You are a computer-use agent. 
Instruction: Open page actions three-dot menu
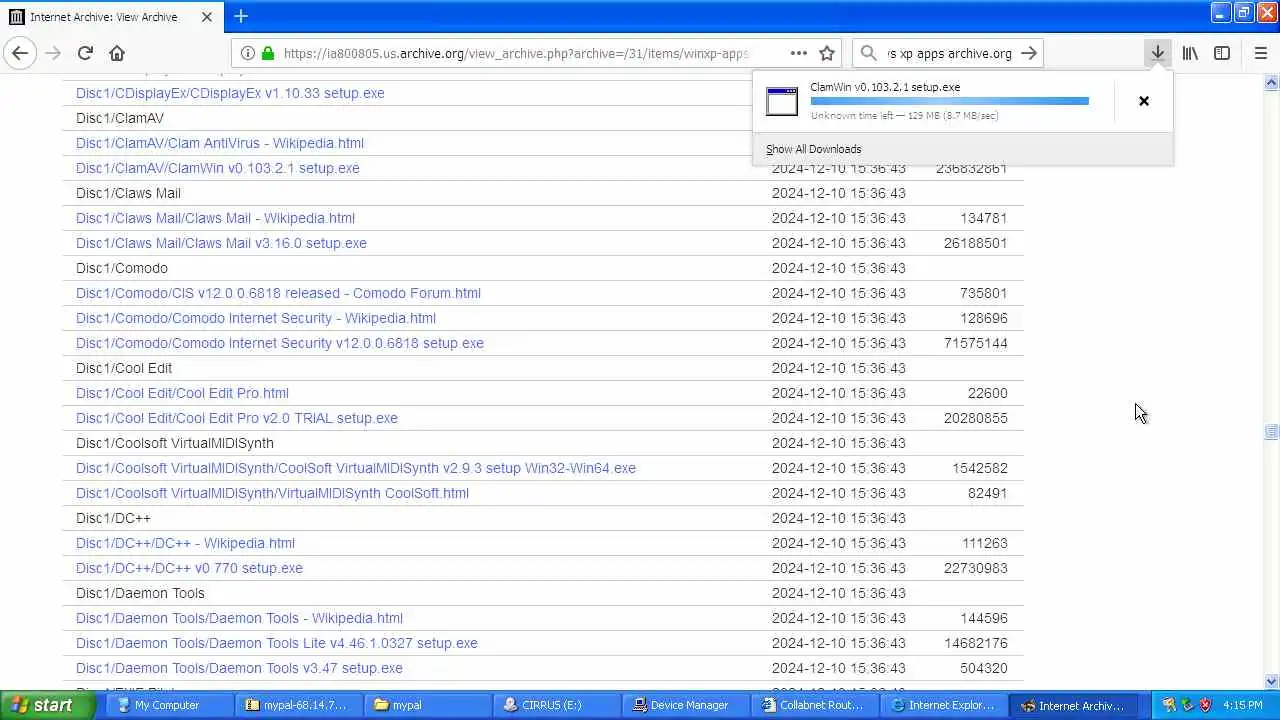tap(798, 53)
